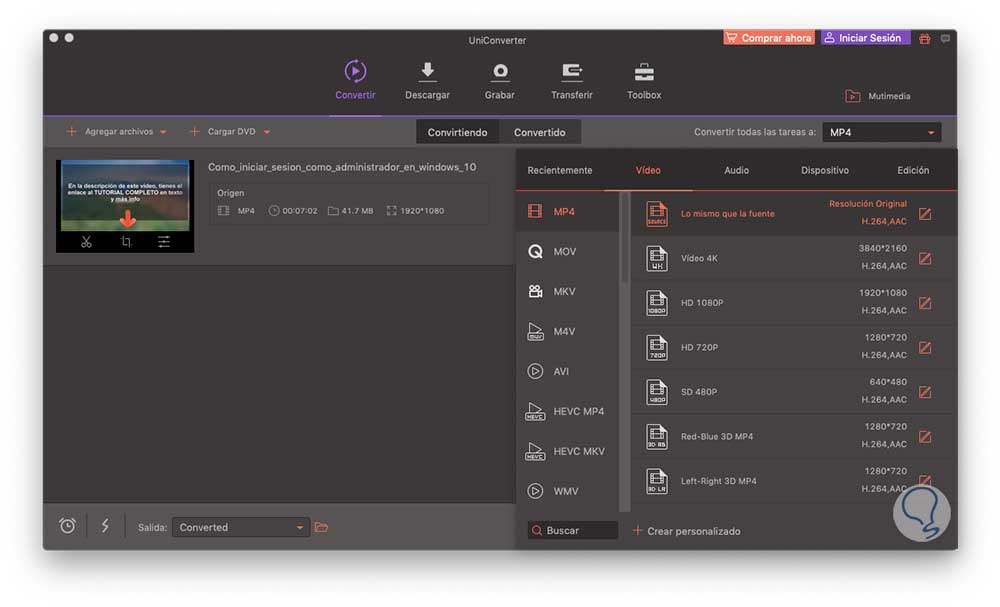Edit the Red-Blue 3D MP4 preset
The height and width of the screenshot is (607, 1000).
click(x=925, y=437)
